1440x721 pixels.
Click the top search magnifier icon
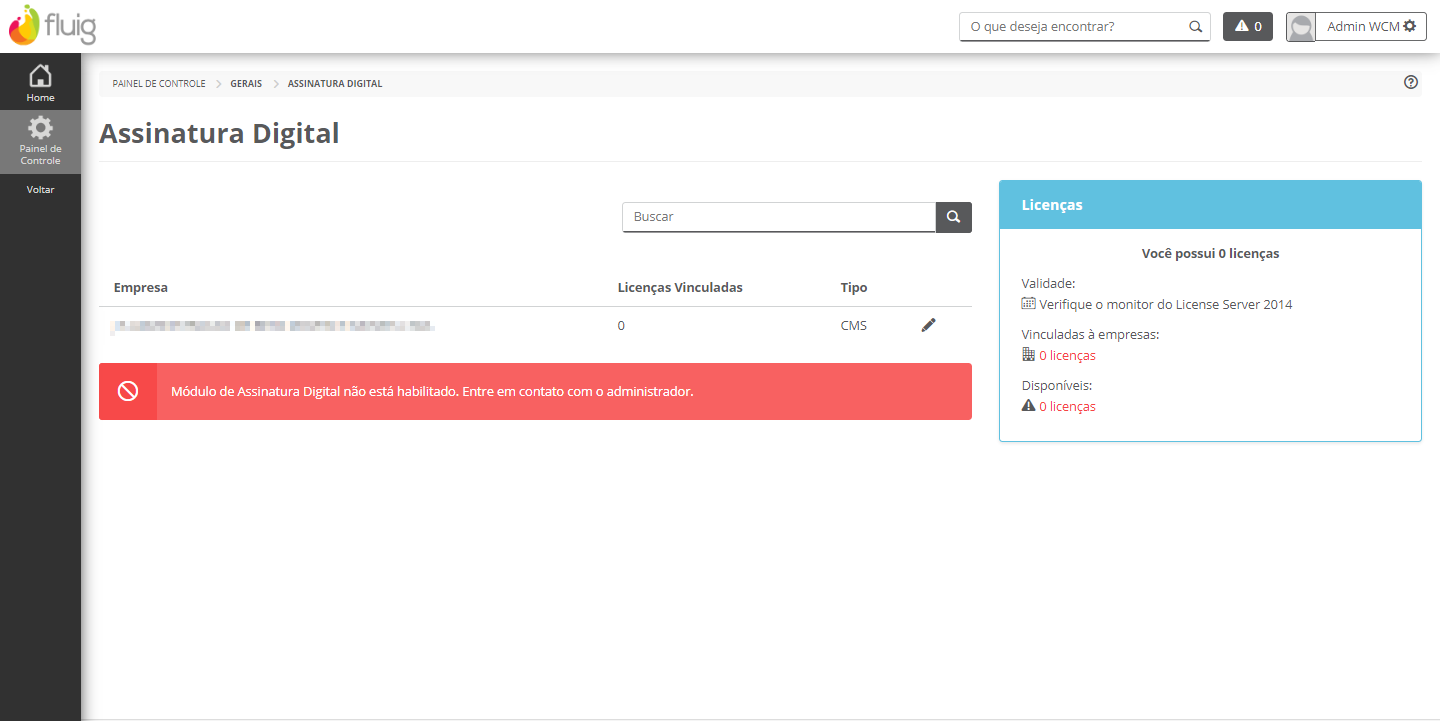1195,27
